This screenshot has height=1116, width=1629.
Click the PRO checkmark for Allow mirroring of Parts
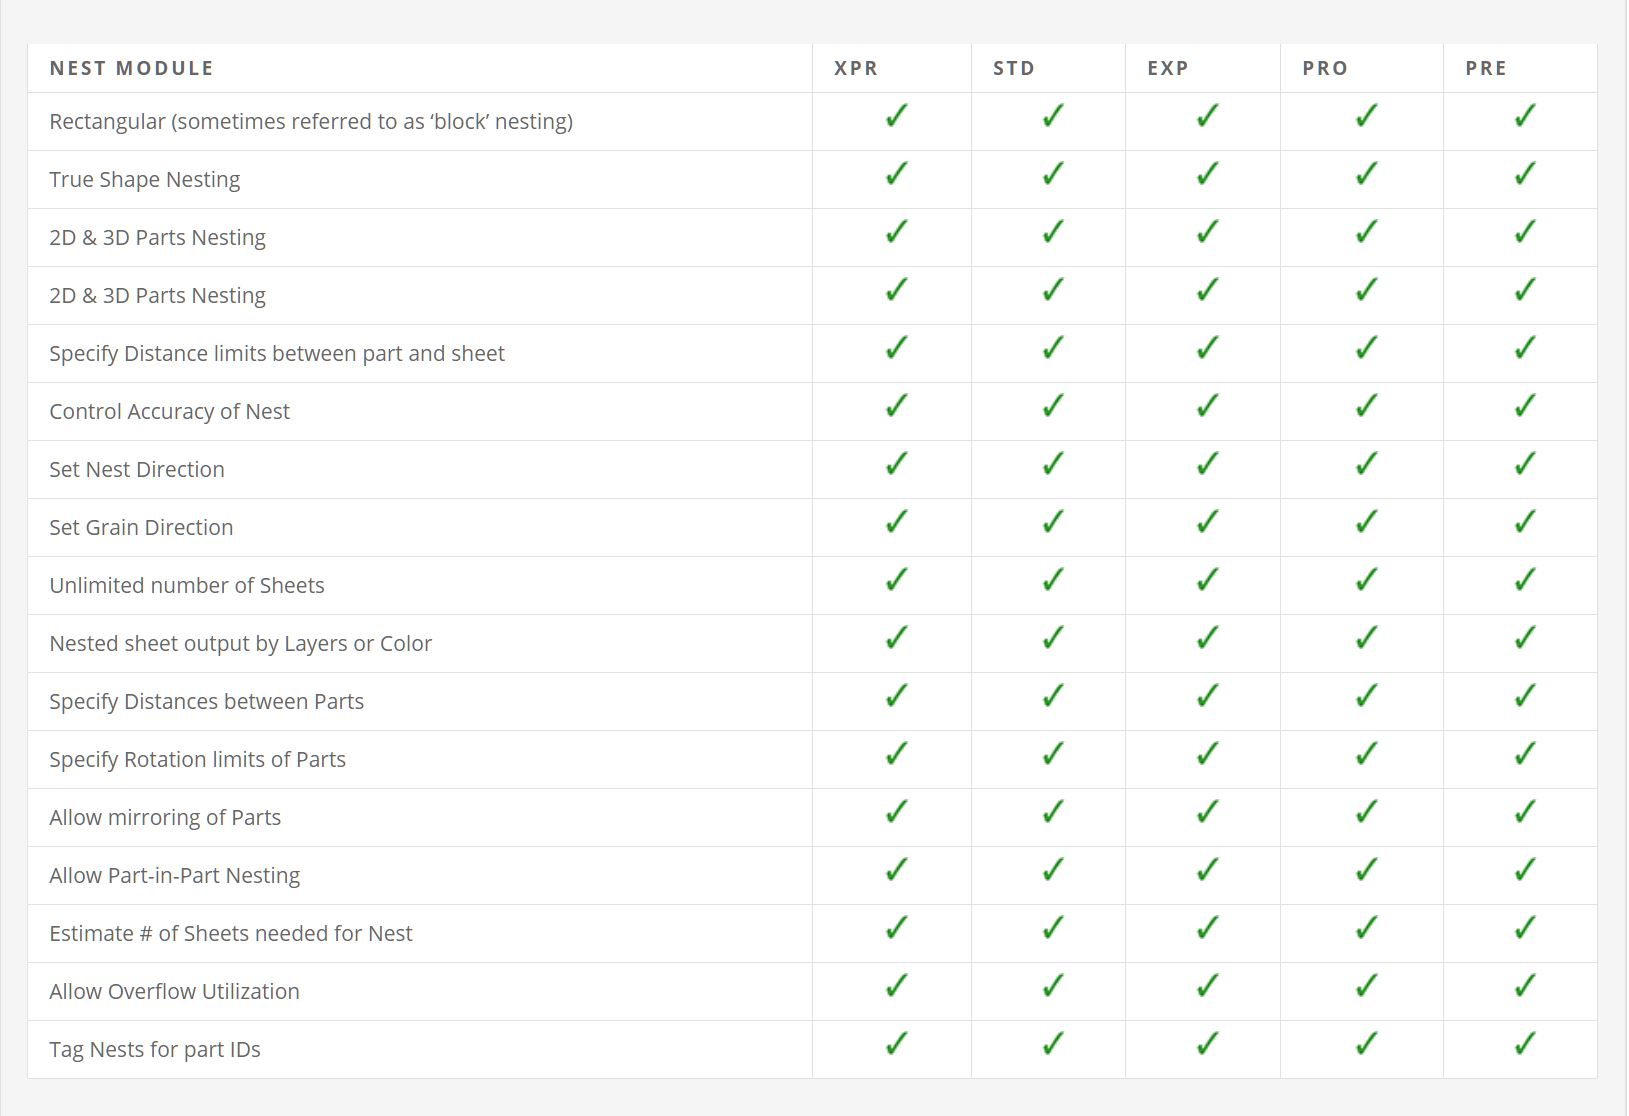(1367, 812)
